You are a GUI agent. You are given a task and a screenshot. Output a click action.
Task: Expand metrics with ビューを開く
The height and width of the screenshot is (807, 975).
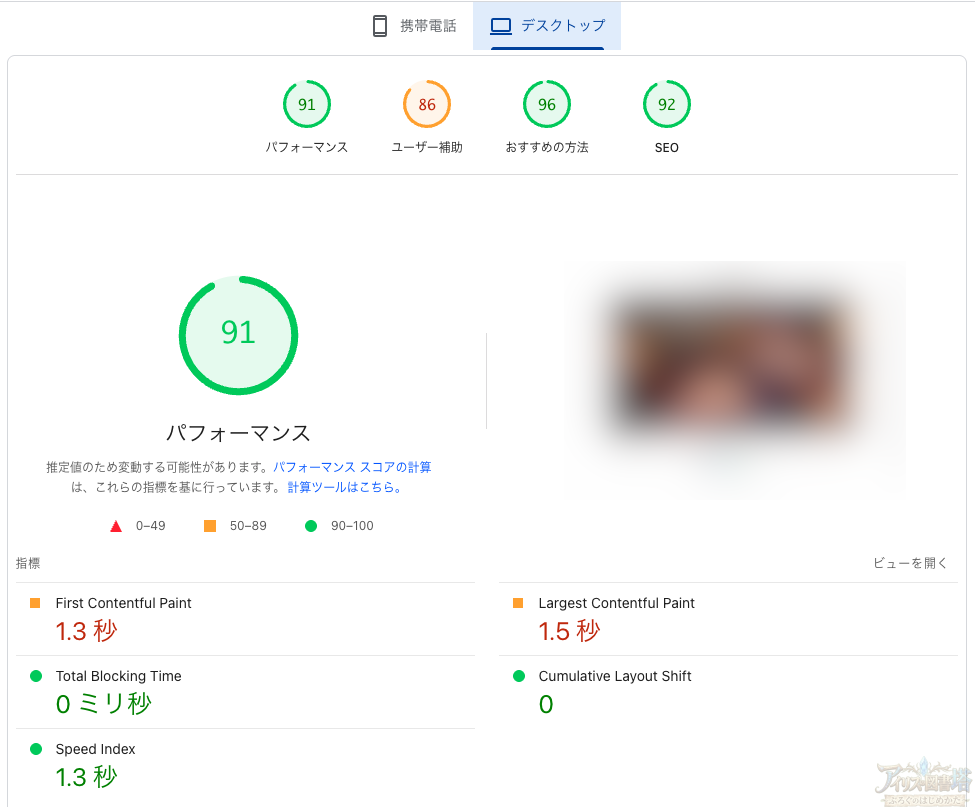tap(910, 564)
